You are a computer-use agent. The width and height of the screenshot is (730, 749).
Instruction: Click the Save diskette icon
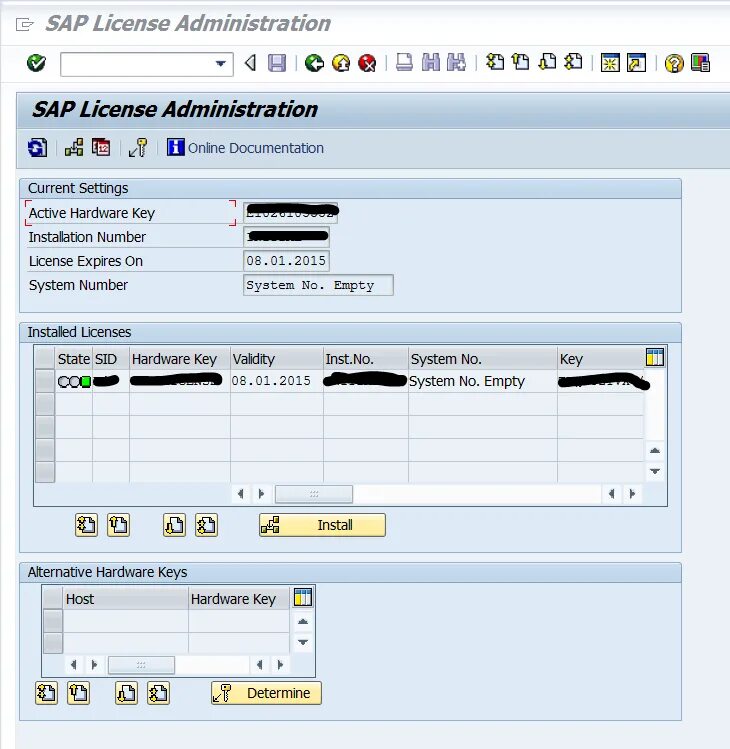[277, 63]
